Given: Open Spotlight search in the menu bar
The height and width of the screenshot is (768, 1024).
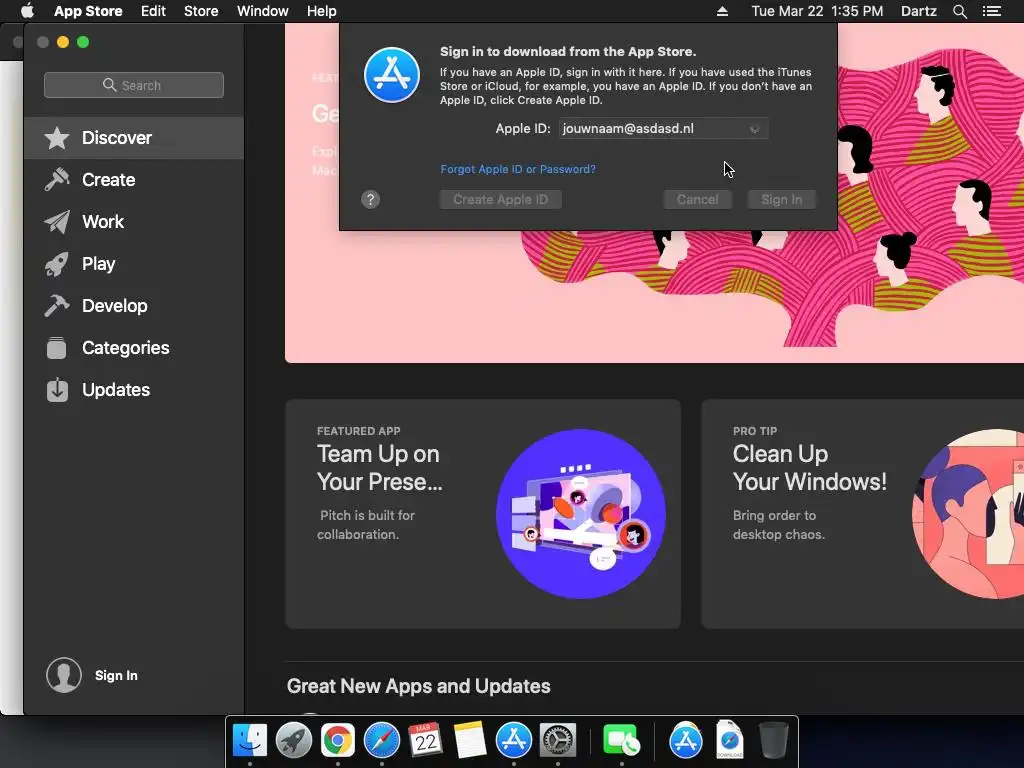Looking at the screenshot, I should [959, 11].
